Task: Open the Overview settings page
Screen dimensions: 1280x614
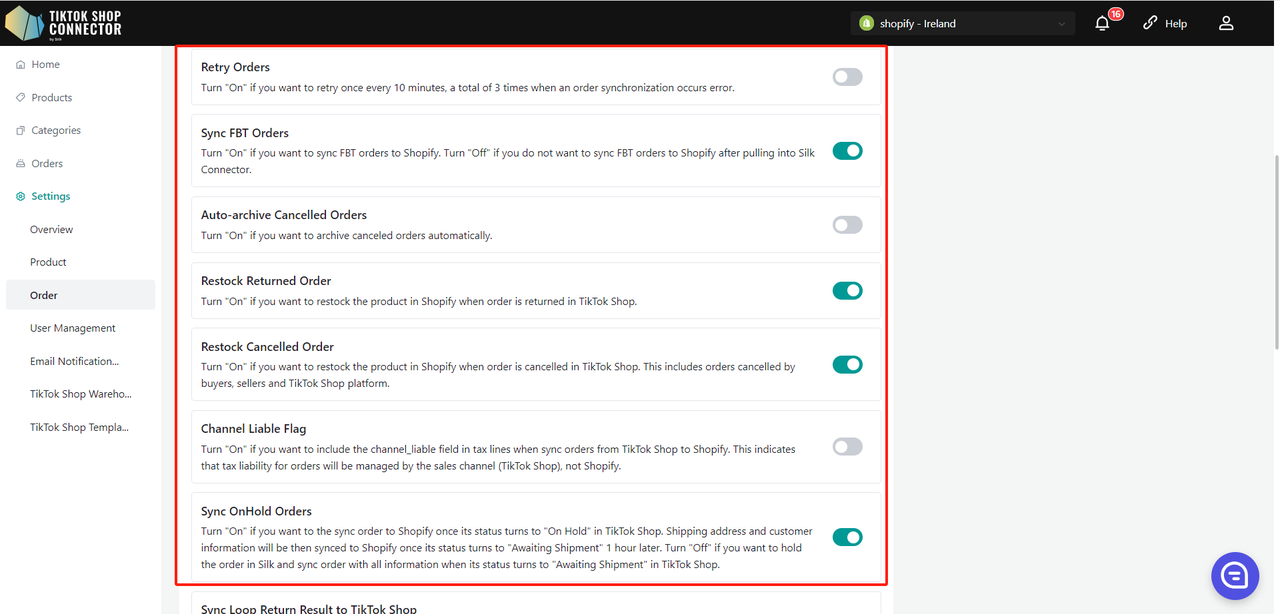Action: [51, 230]
